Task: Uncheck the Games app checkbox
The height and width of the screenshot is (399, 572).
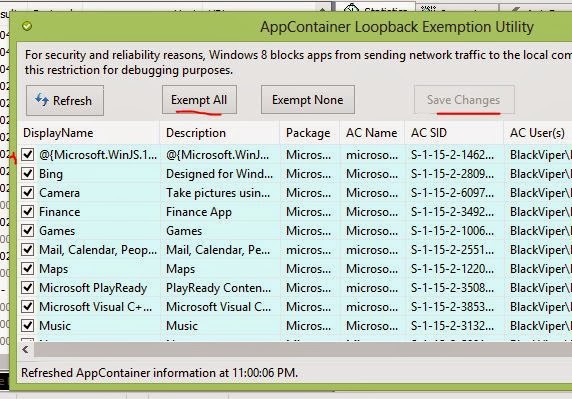Action: coord(28,231)
